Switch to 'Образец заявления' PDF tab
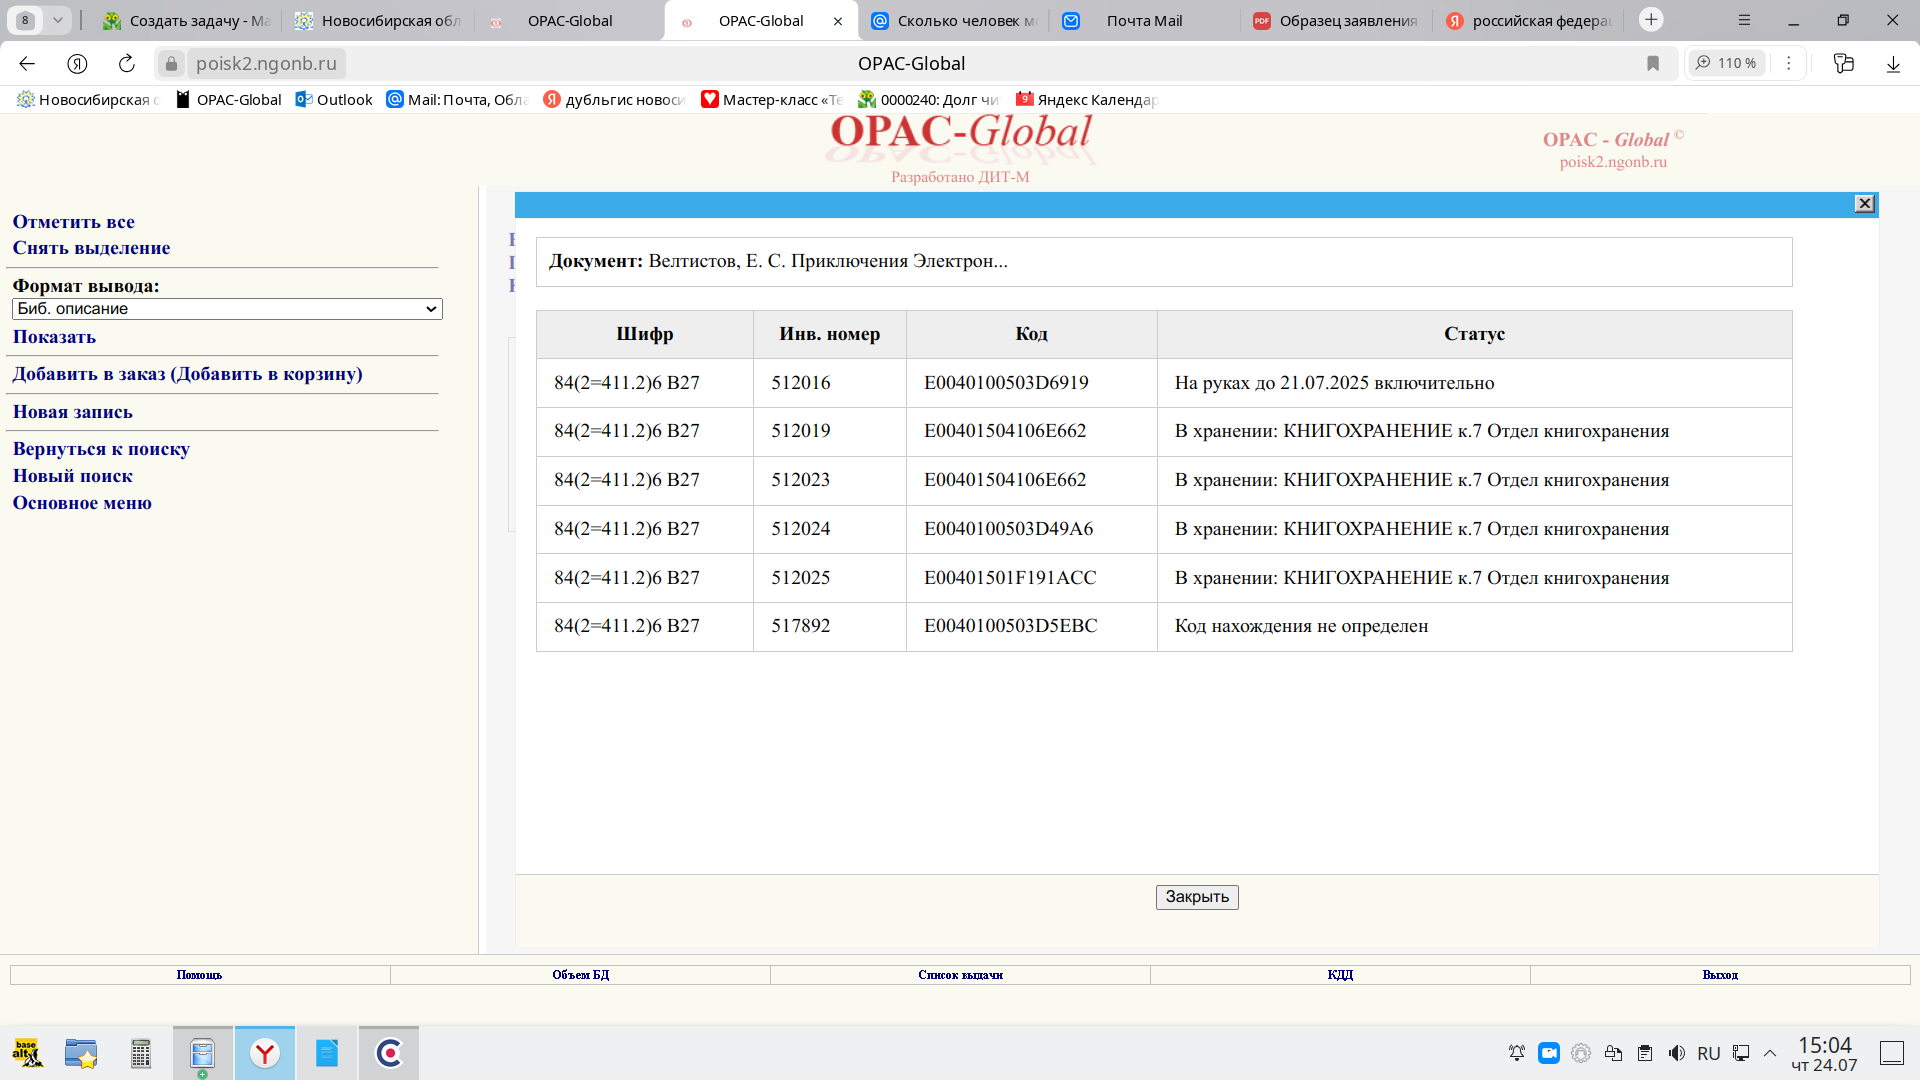 point(1347,20)
